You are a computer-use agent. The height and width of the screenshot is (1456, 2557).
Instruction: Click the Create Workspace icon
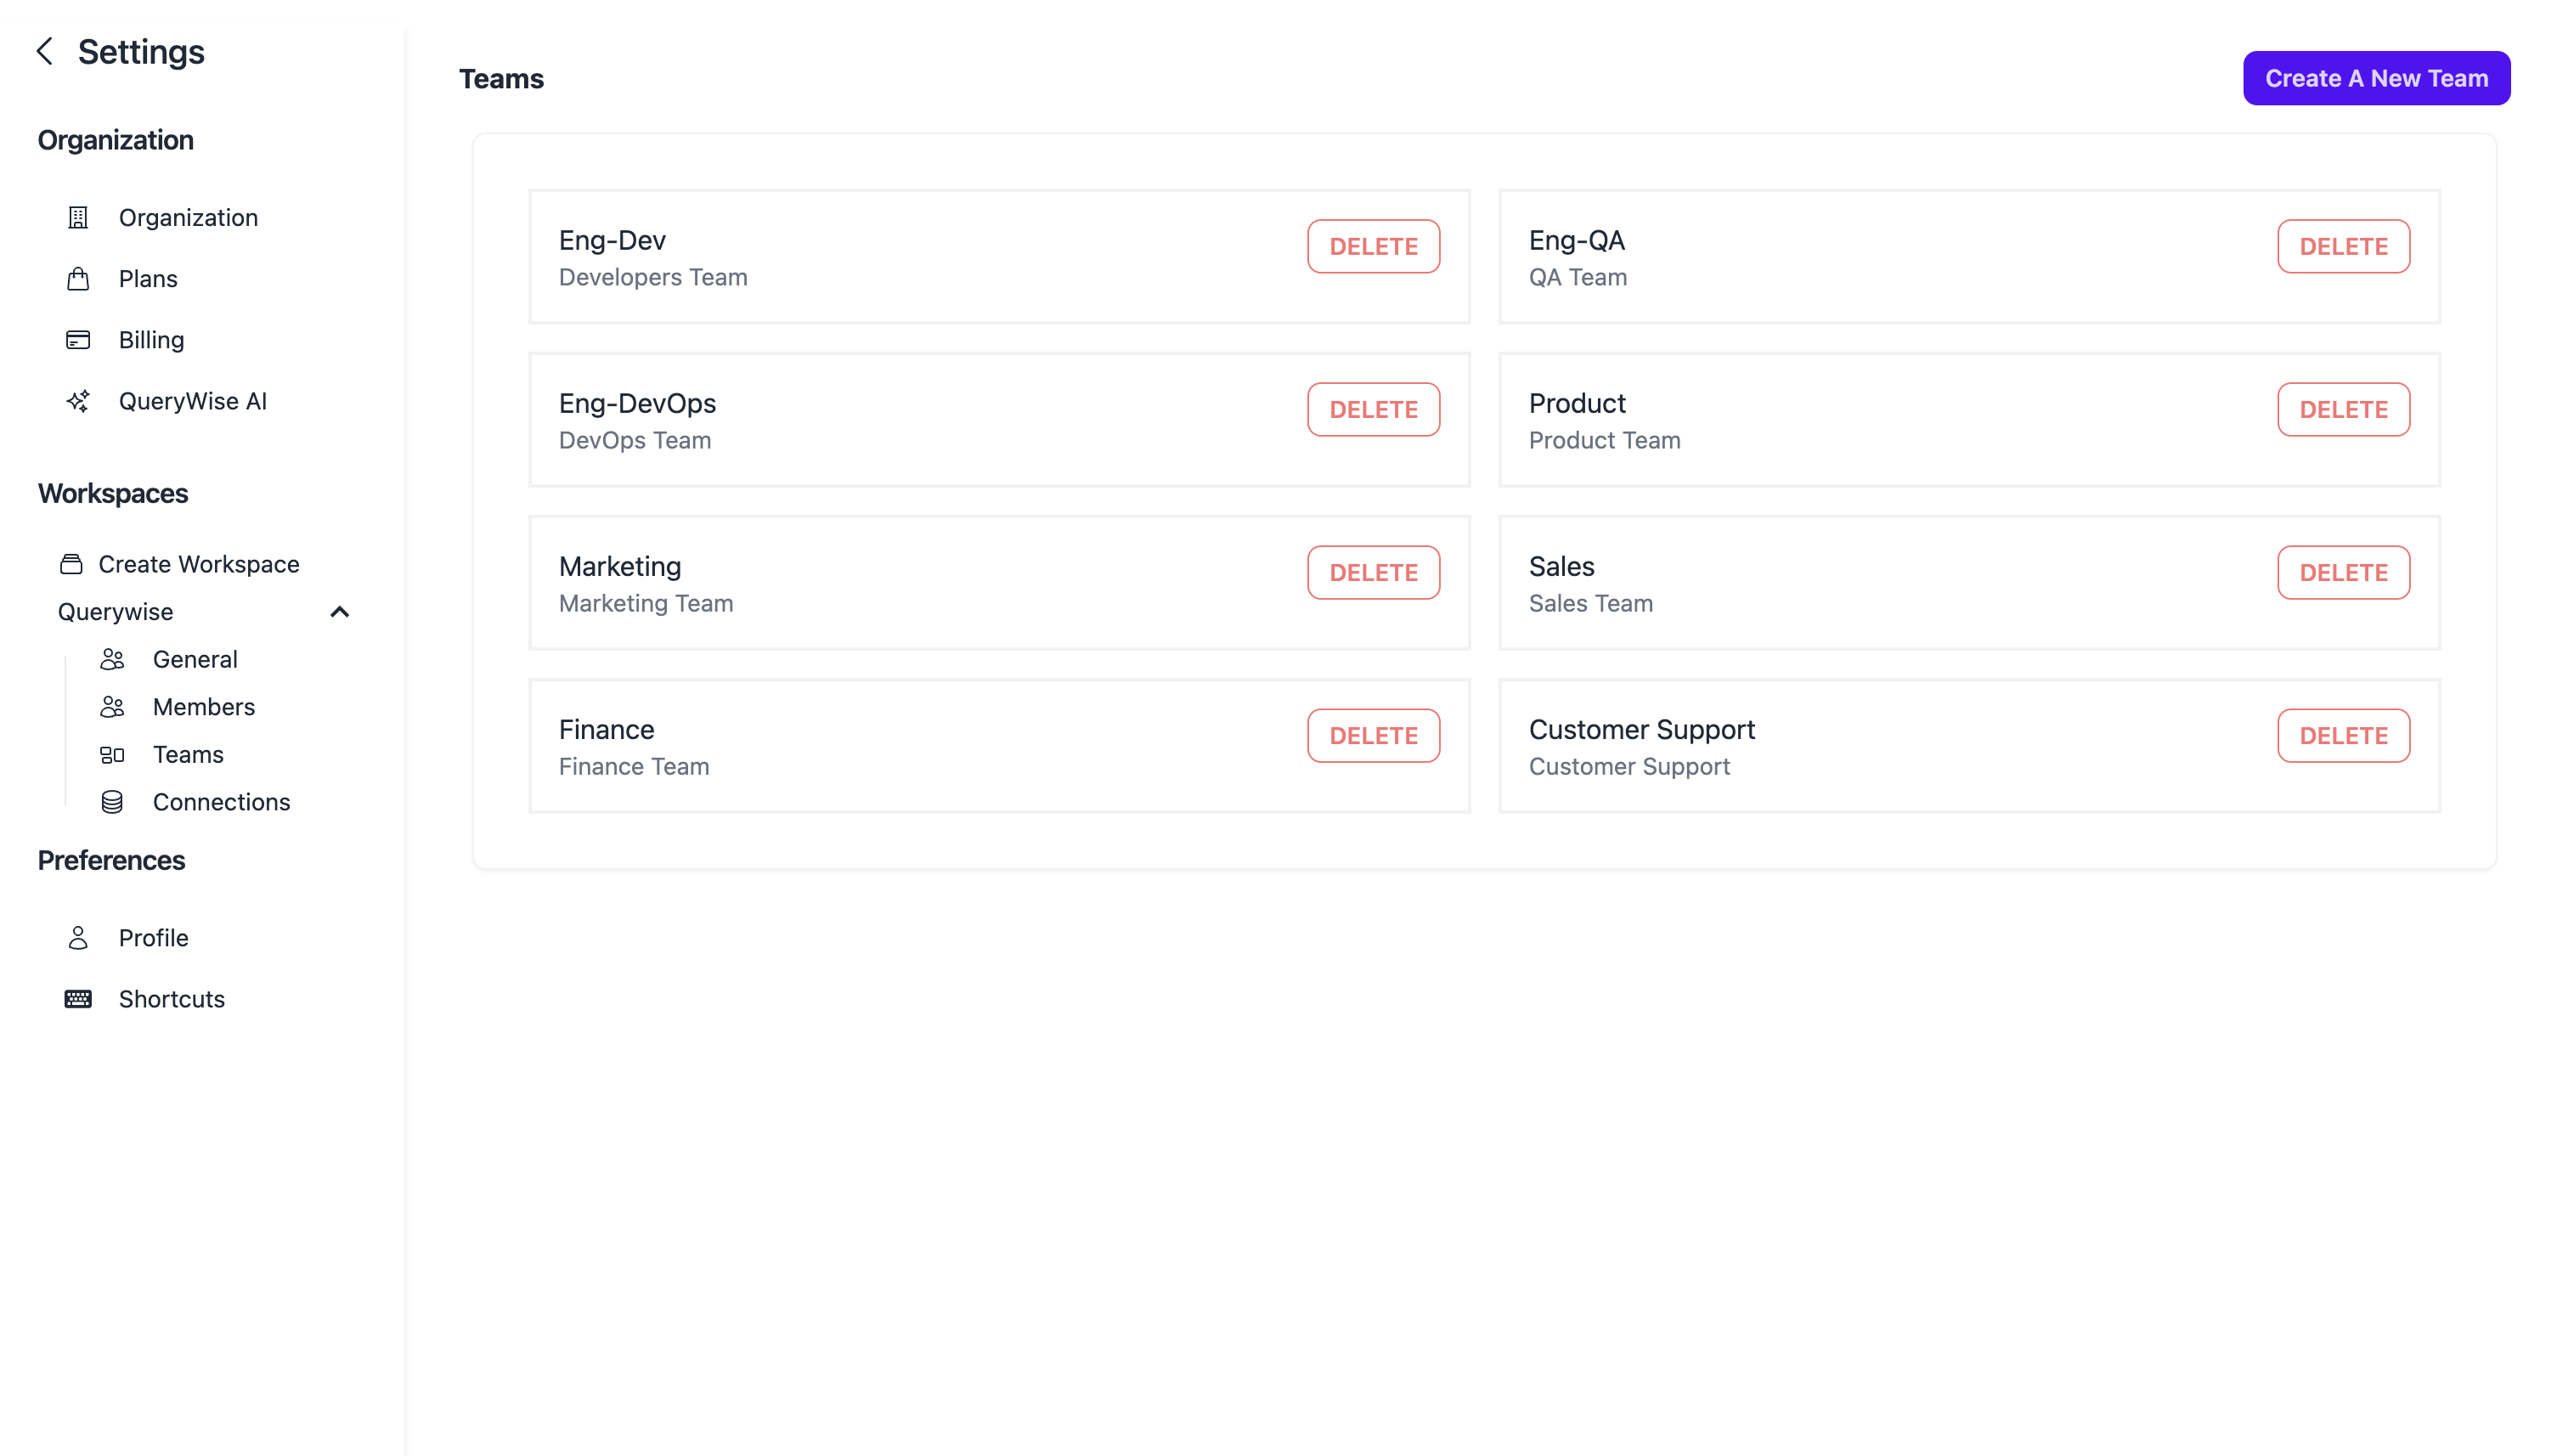coord(71,564)
